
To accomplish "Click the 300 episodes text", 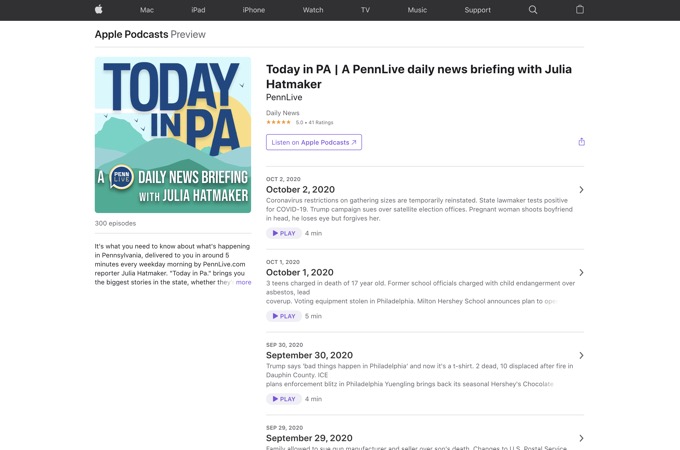I will point(115,223).
